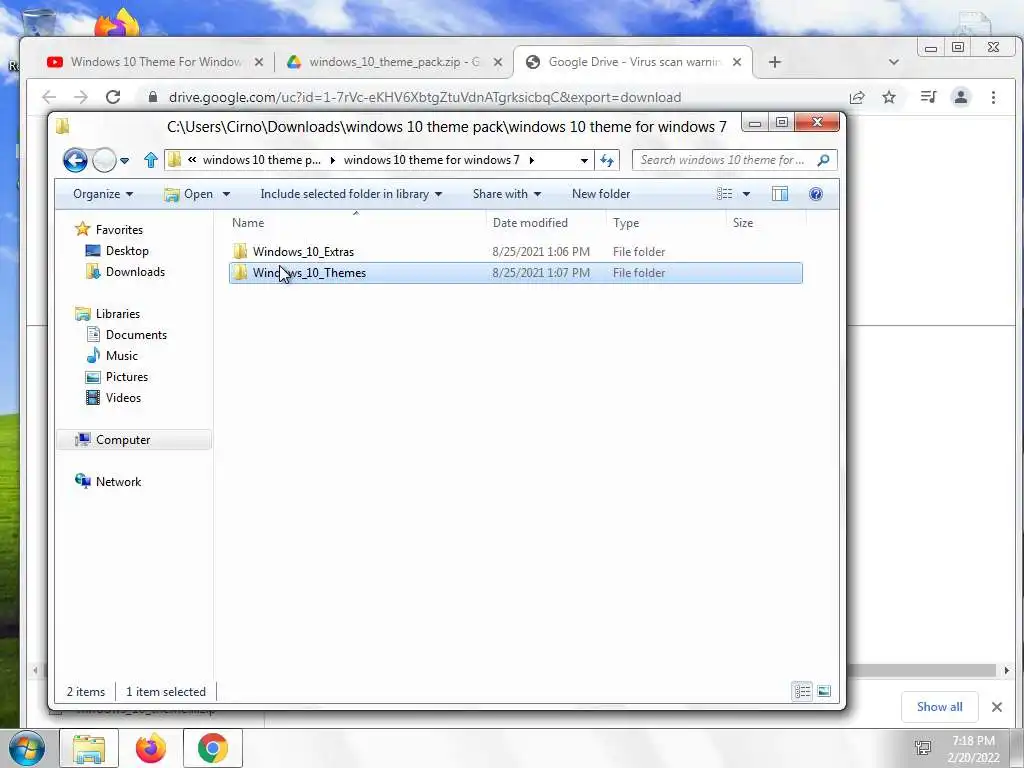Viewport: 1024px width, 768px height.
Task: Click the Explorer Forward arrow button
Action: pos(104,160)
